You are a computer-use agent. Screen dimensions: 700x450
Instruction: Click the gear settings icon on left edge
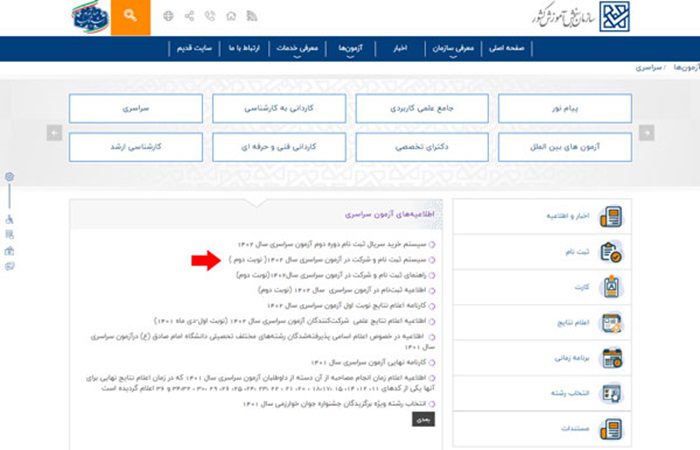coord(9,177)
